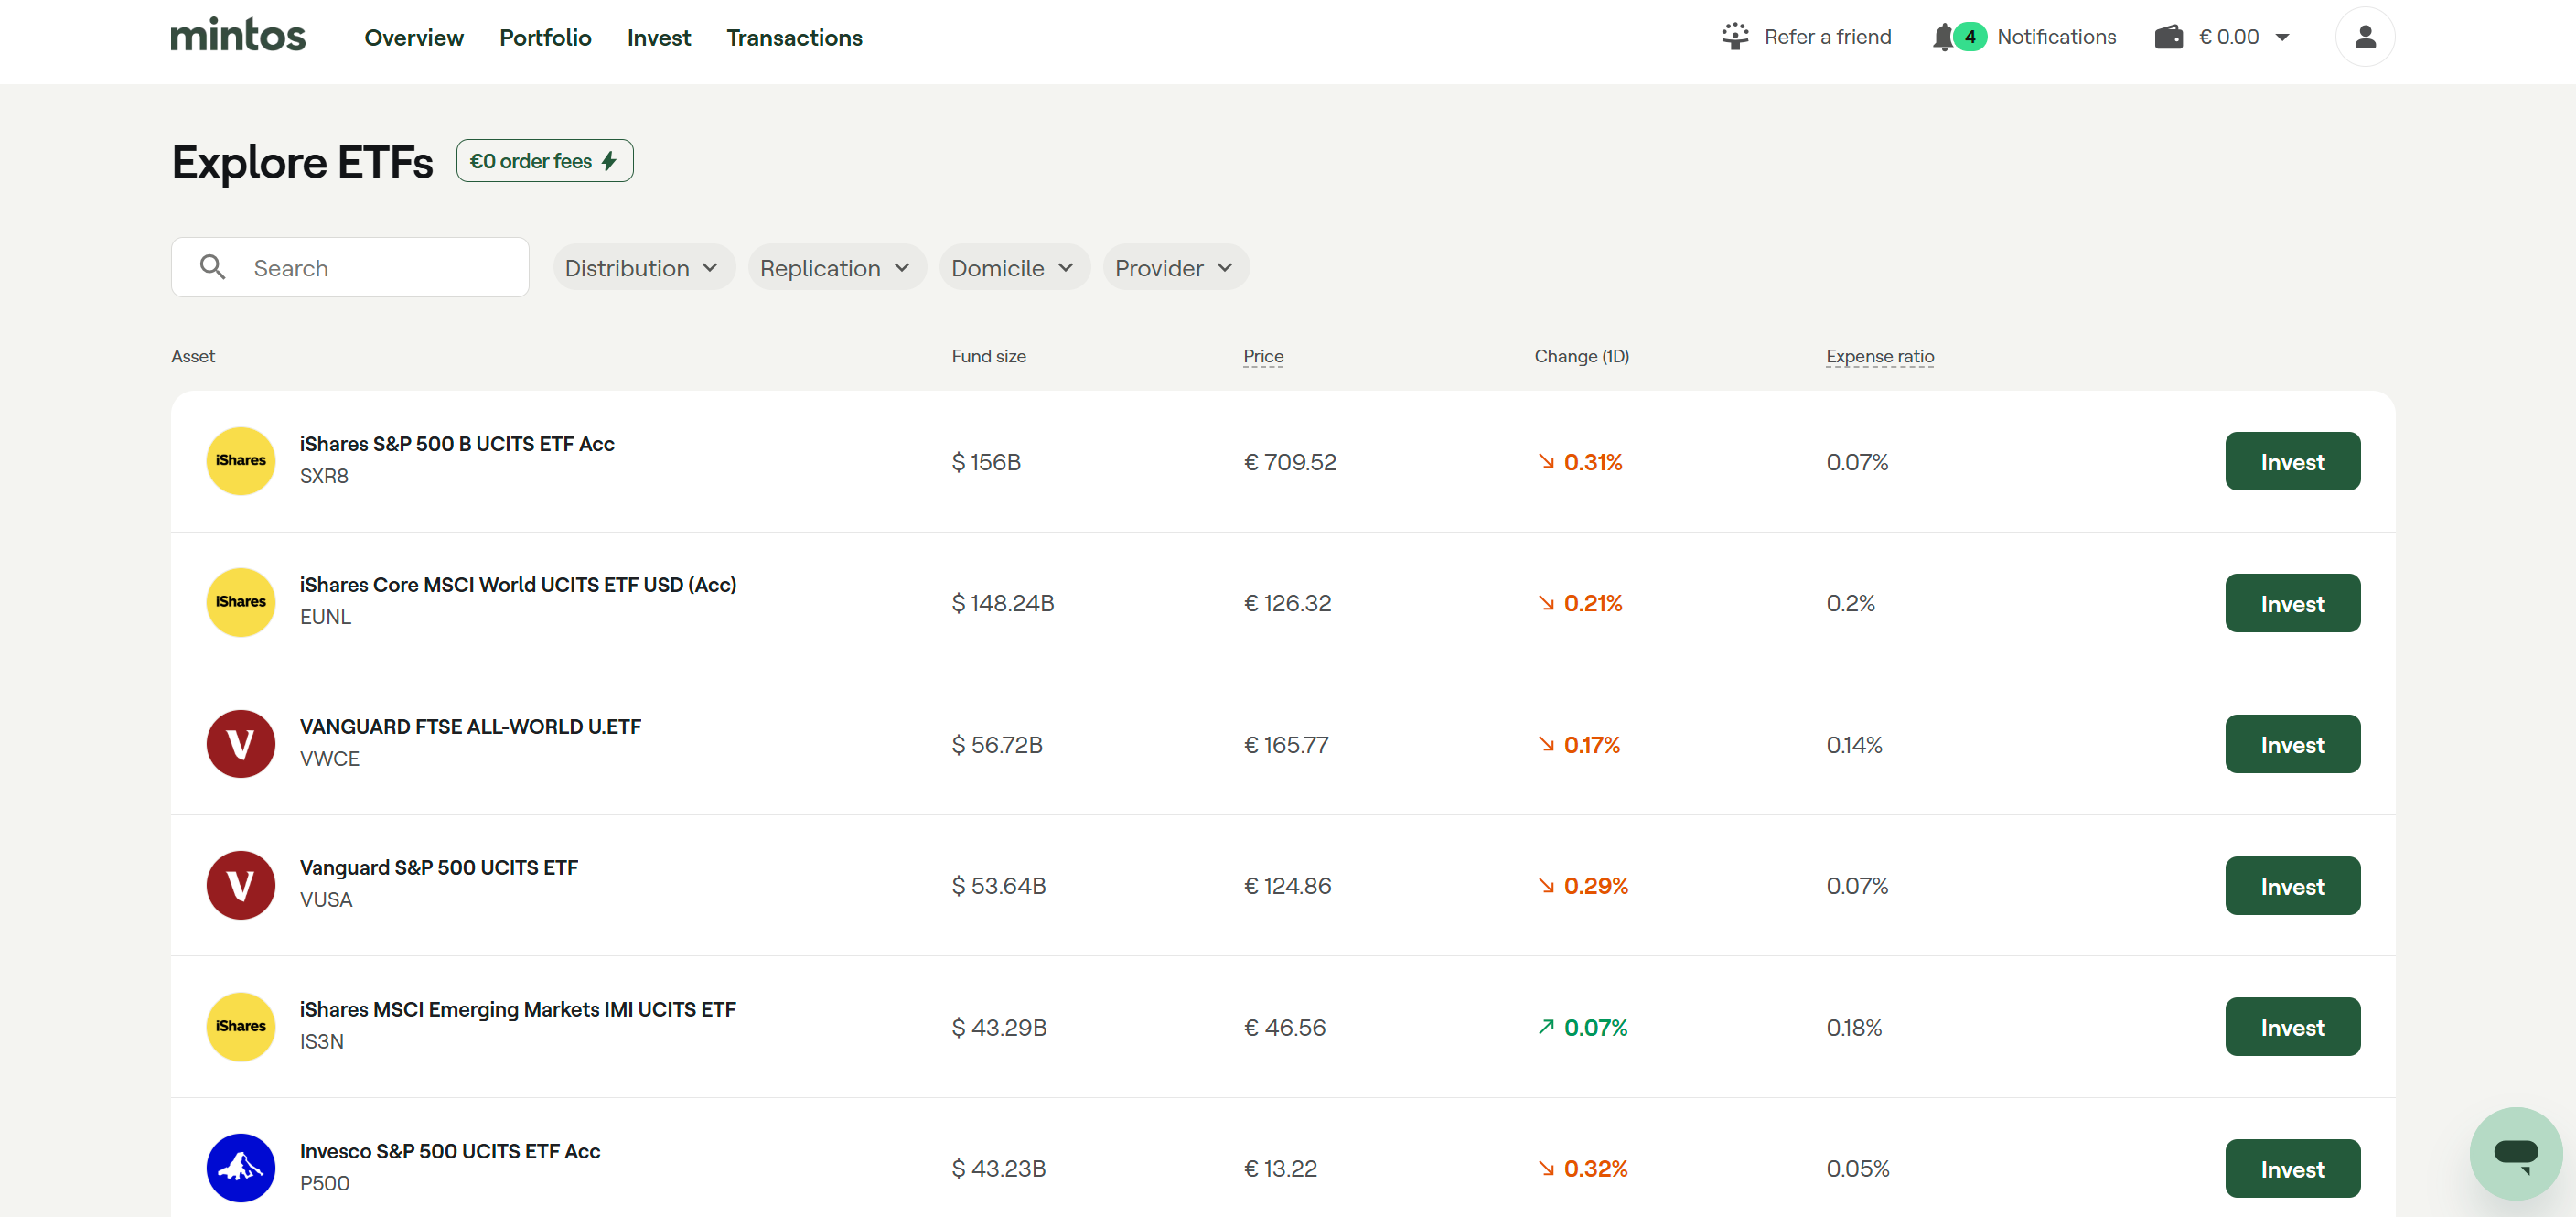Screen dimensions: 2576x1217
Task: Open Invesco S&P 500 UCITS ETF Acc name
Action: (450, 1151)
